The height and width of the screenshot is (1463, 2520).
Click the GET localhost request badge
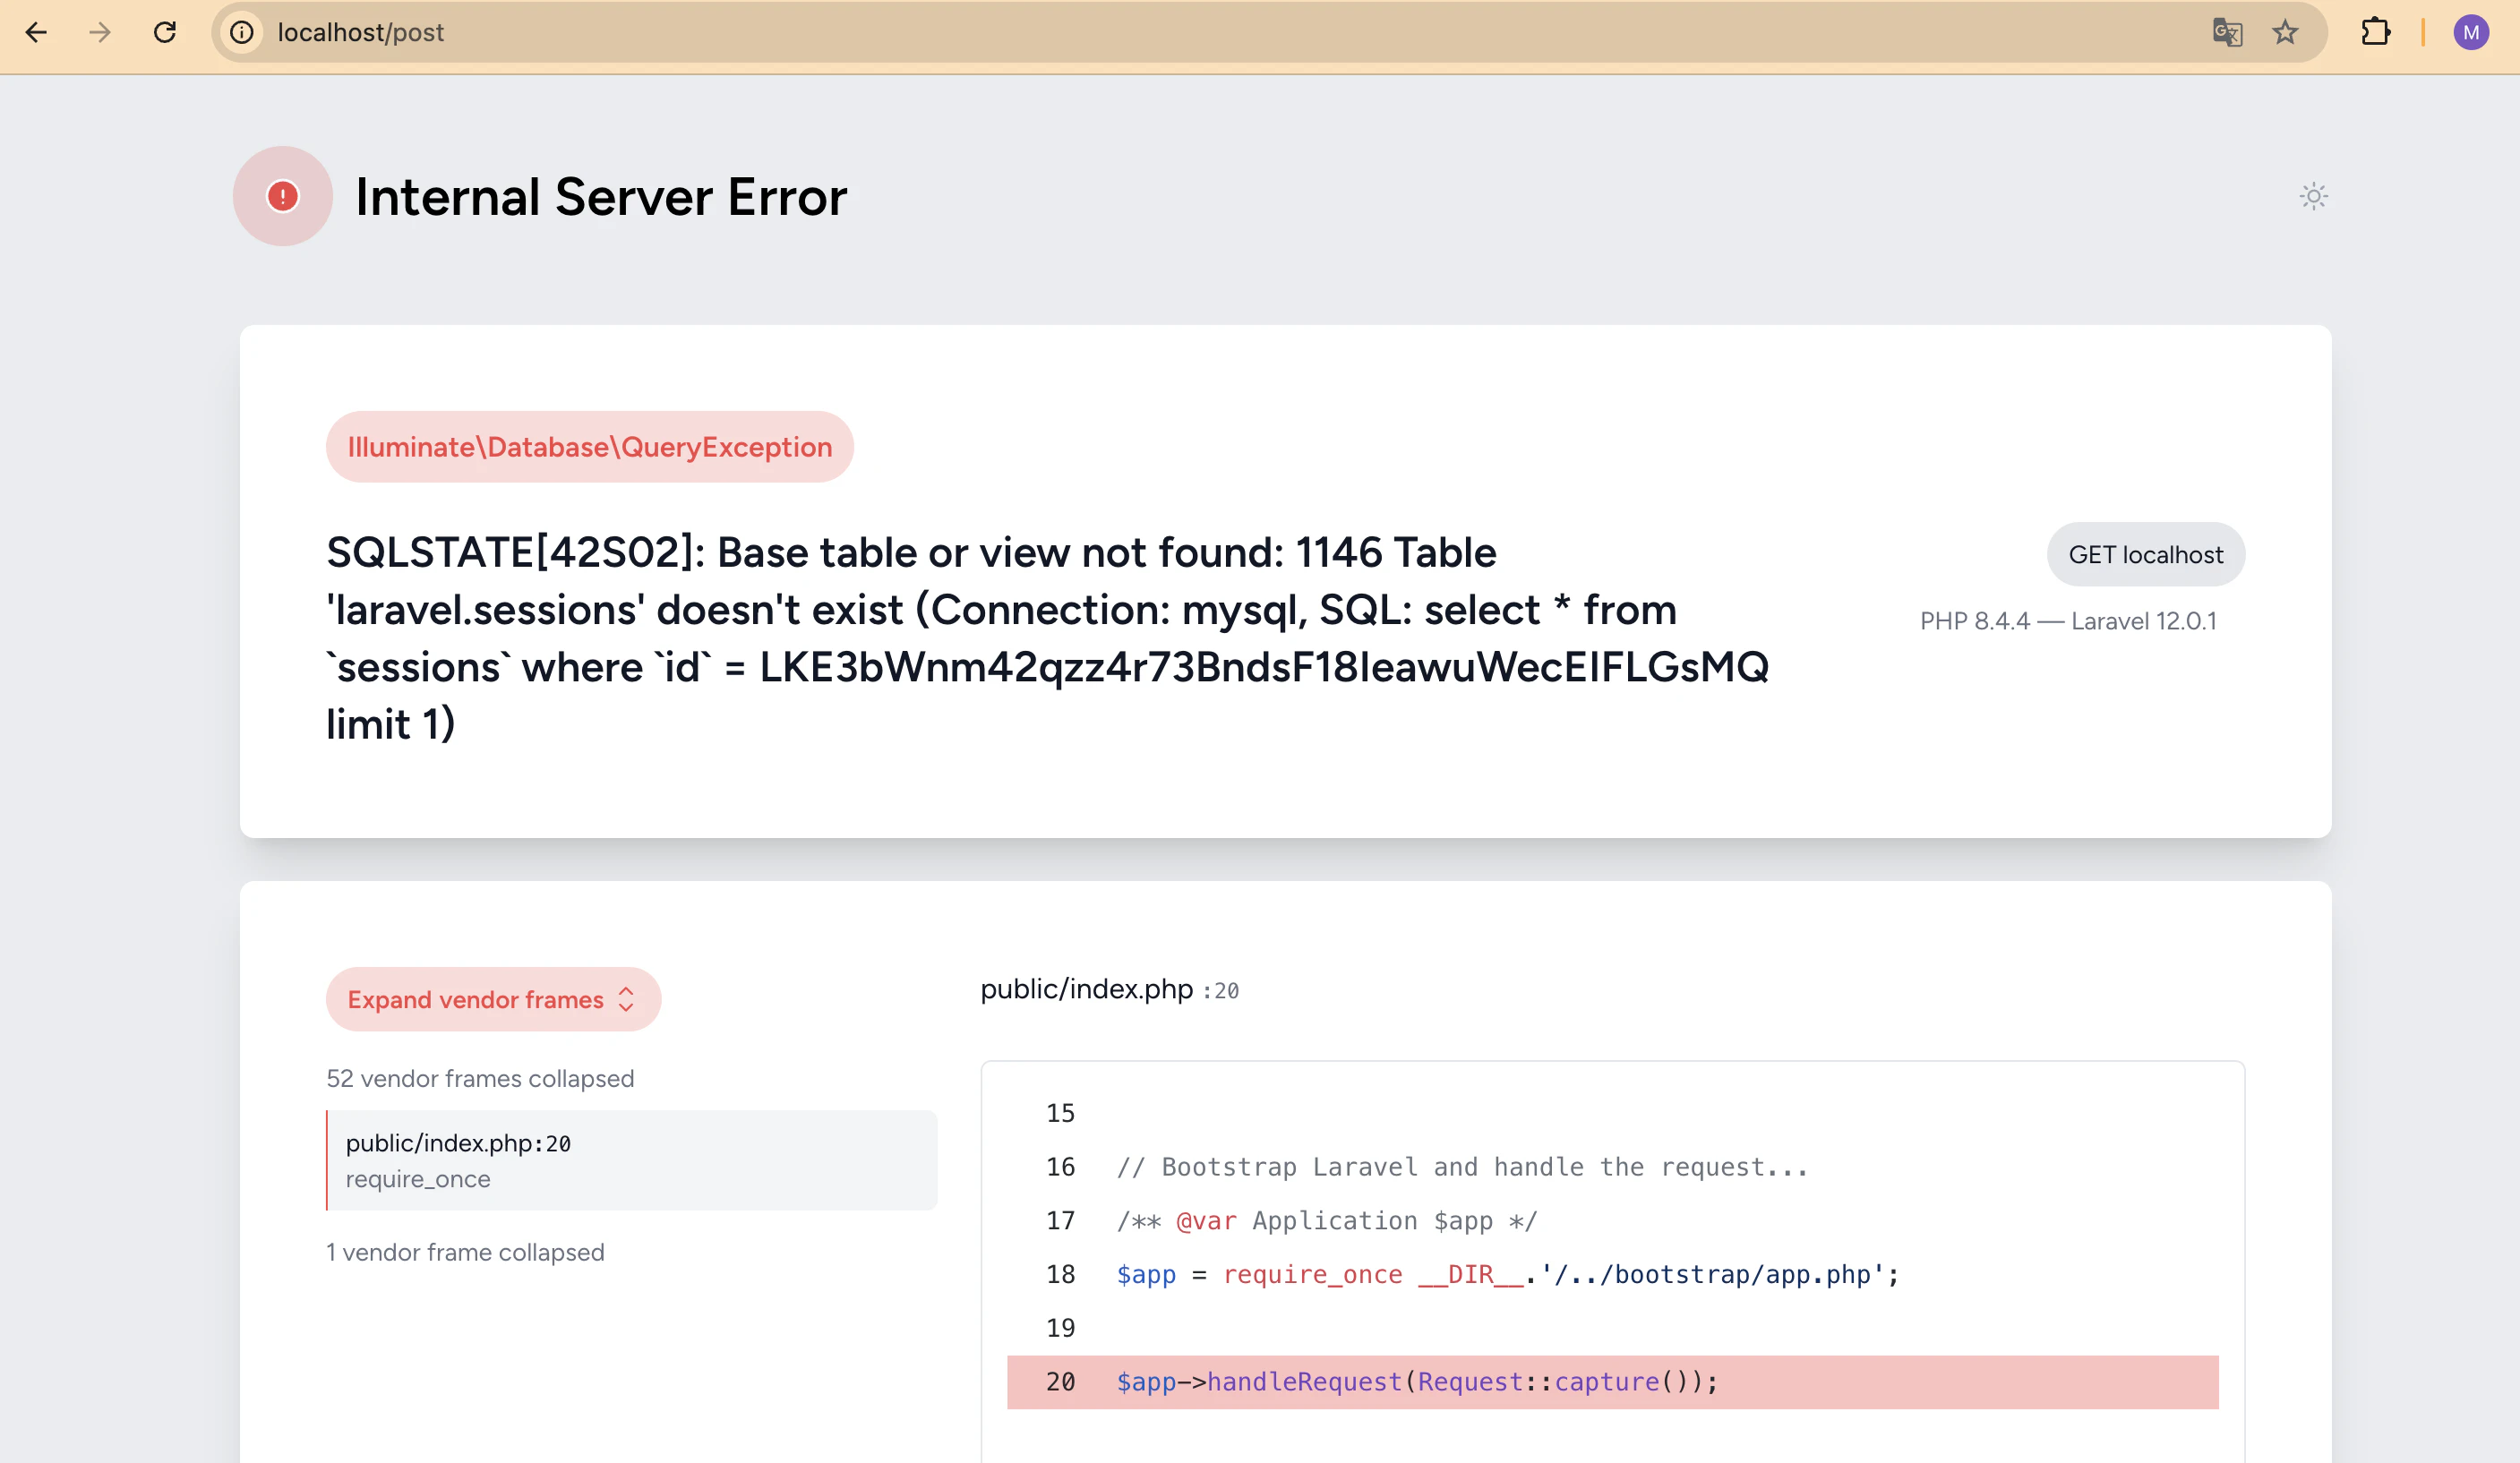pos(2146,554)
